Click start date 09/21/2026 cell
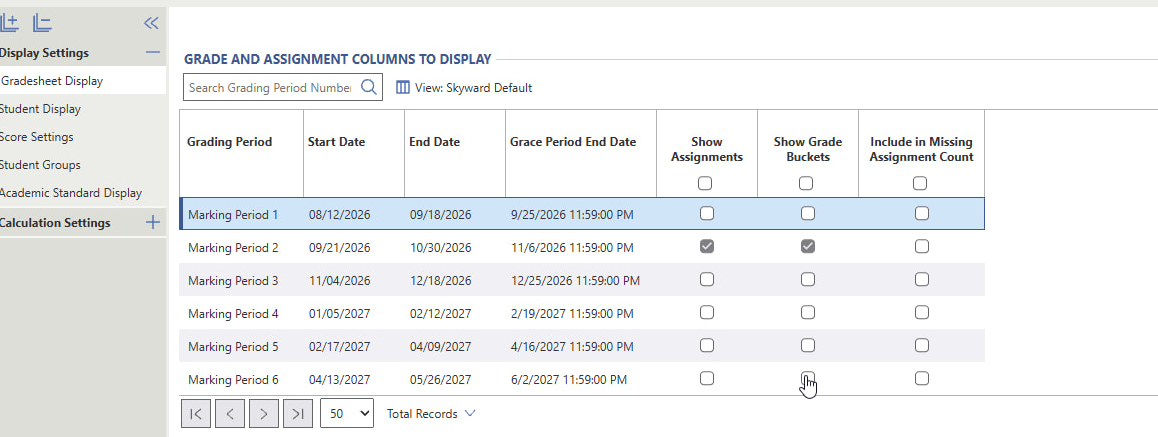 point(340,248)
